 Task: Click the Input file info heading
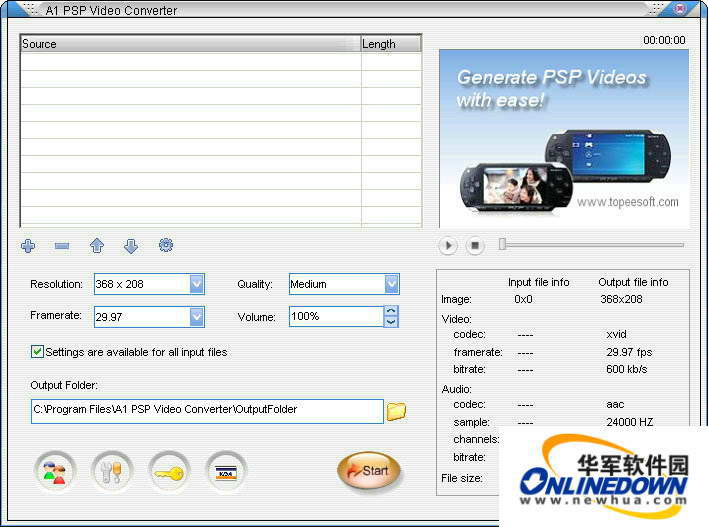point(539,282)
